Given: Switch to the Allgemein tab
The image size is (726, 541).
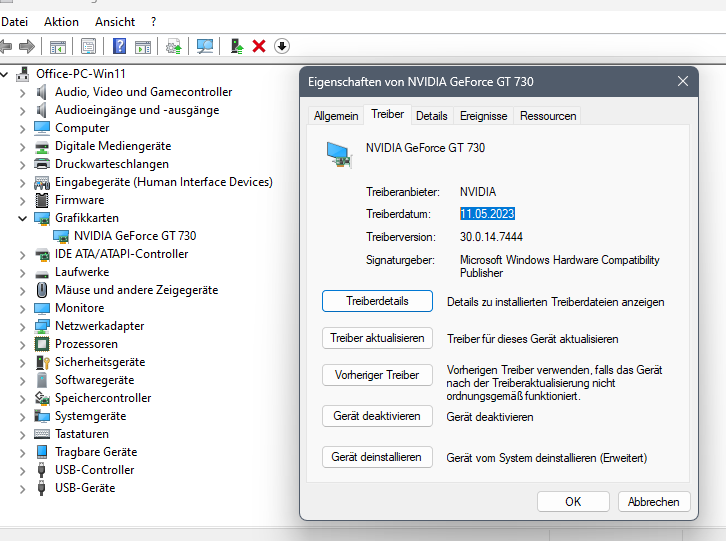Looking at the screenshot, I should click(336, 116).
